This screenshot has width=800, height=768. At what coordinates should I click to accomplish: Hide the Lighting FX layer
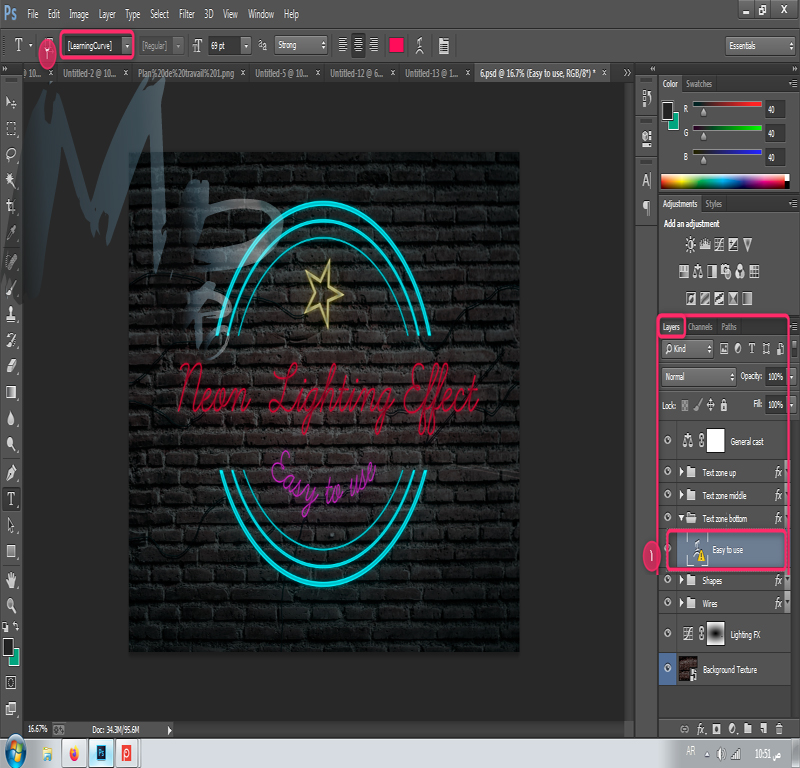(667, 633)
